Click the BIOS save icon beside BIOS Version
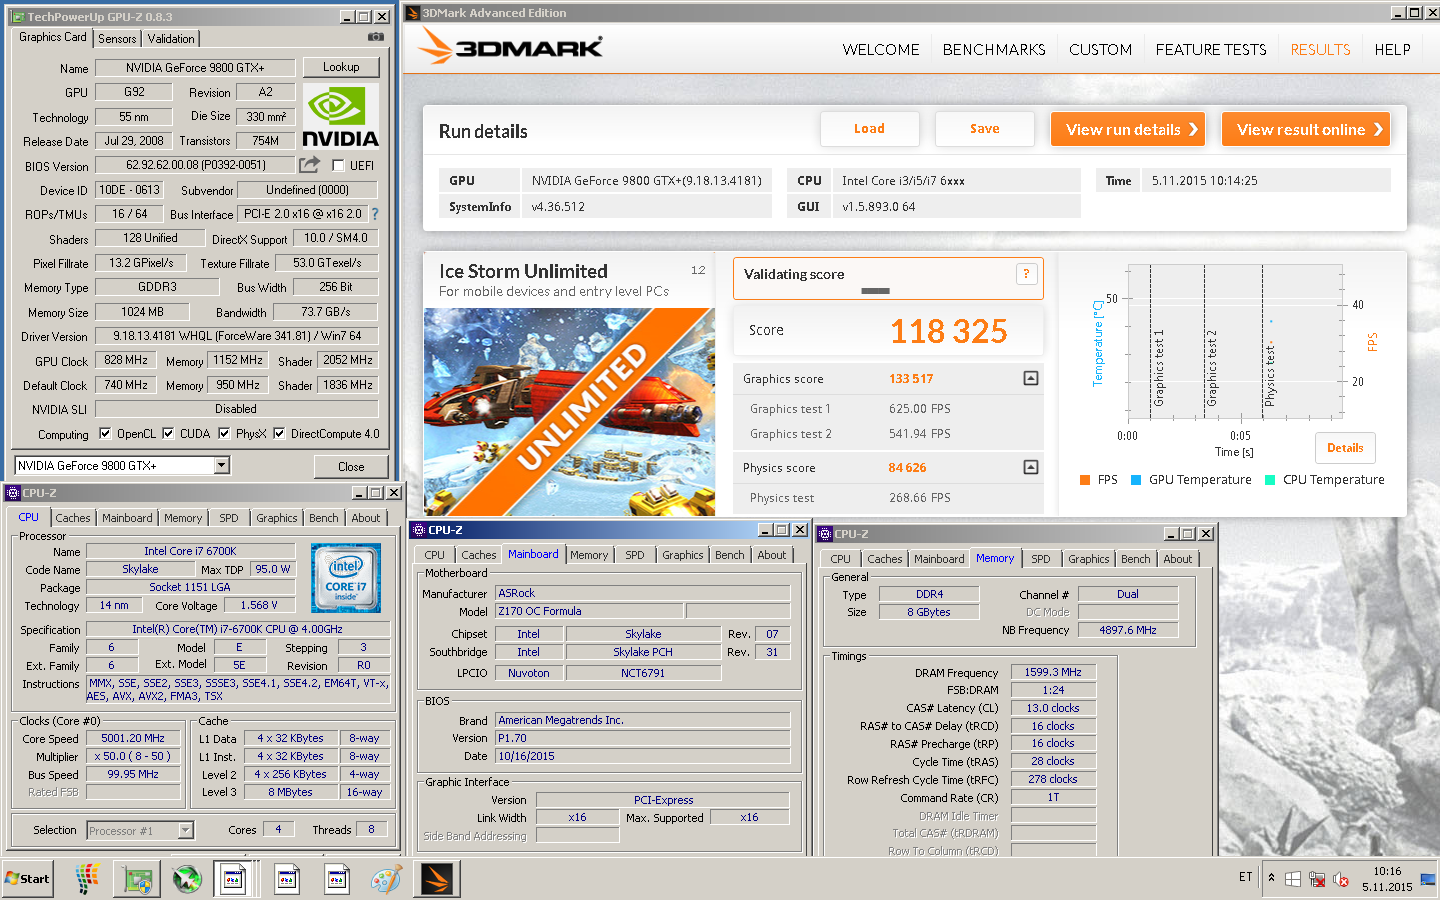This screenshot has height=900, width=1440. point(310,164)
